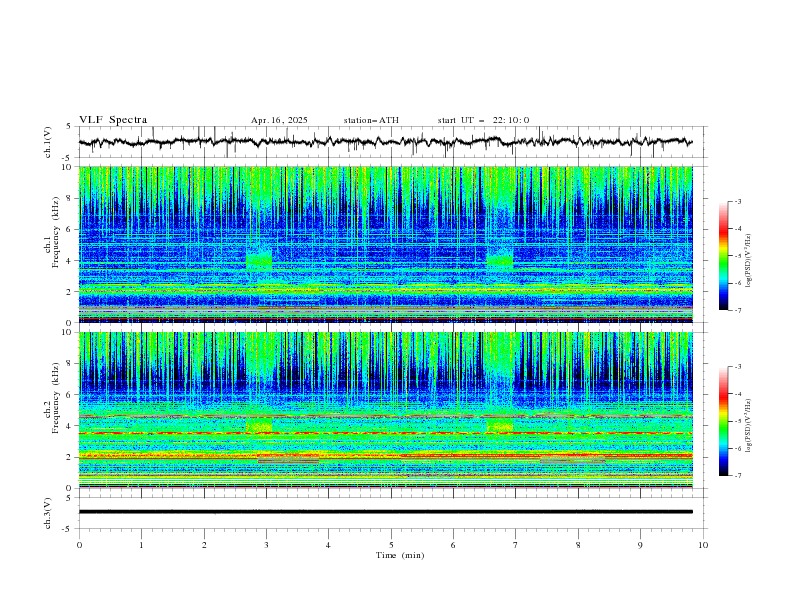The image size is (792, 612).
Task: Click the ch.2 spectrogram color bar
Action: (x=724, y=421)
